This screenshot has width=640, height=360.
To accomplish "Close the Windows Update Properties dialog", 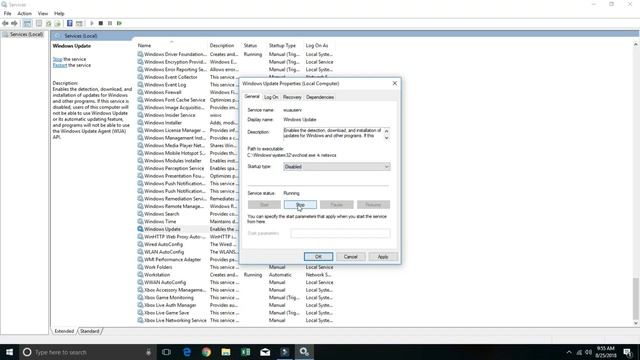I will [395, 83].
